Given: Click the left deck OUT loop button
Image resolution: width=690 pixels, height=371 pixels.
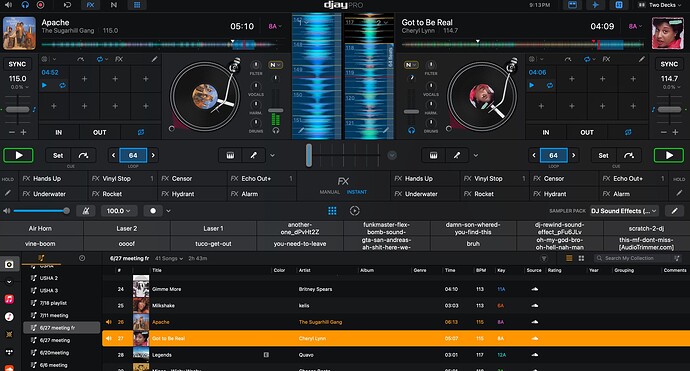Looking at the screenshot, I should coord(99,132).
